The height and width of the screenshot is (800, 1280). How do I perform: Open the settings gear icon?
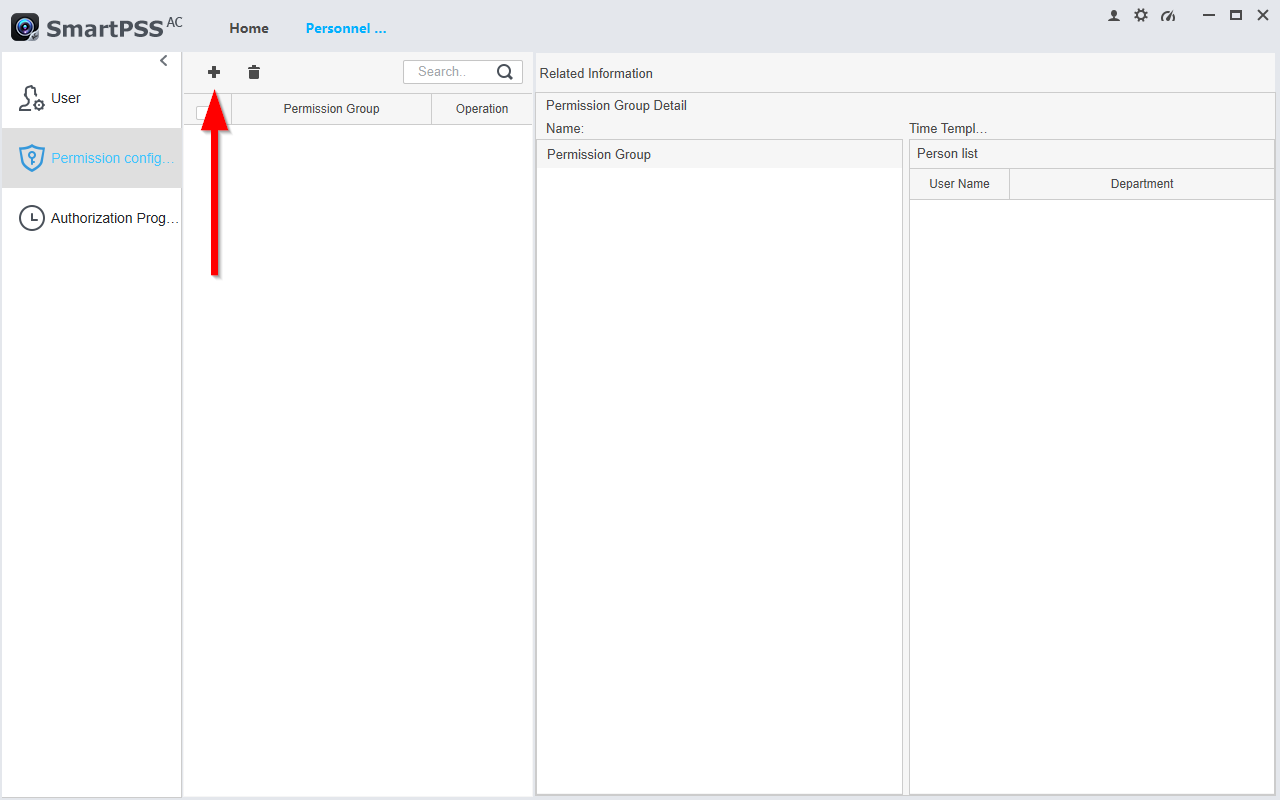click(x=1141, y=16)
